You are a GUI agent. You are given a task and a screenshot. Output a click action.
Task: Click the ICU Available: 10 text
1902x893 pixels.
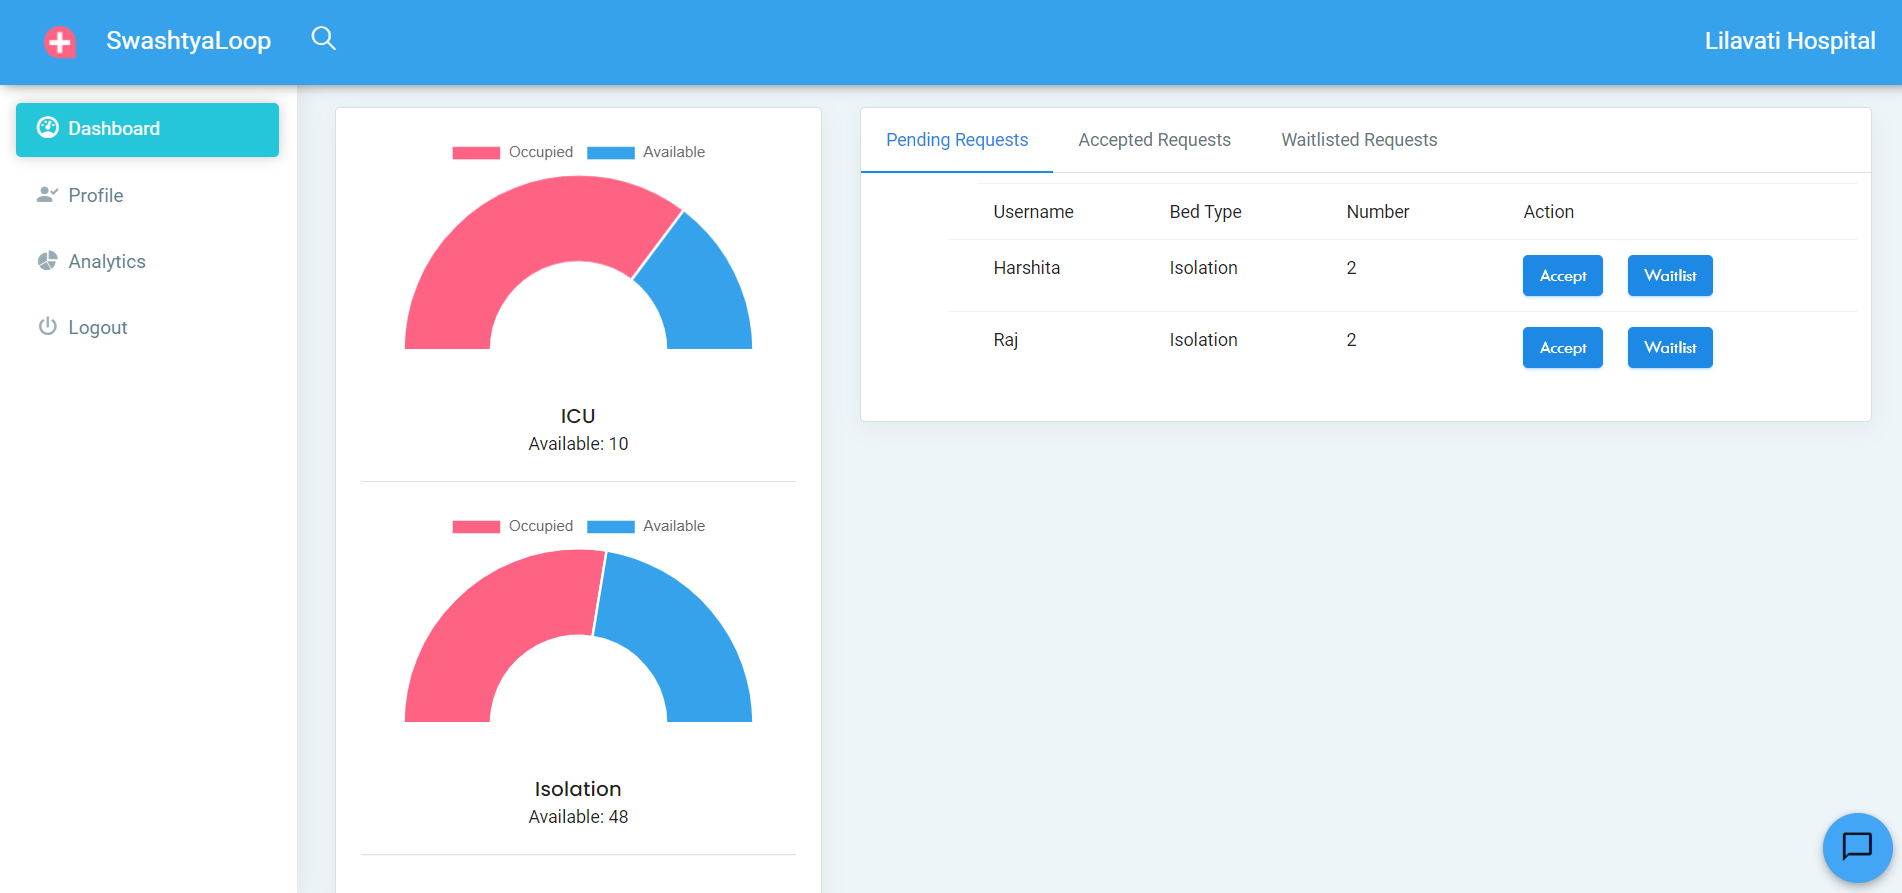pos(578,444)
